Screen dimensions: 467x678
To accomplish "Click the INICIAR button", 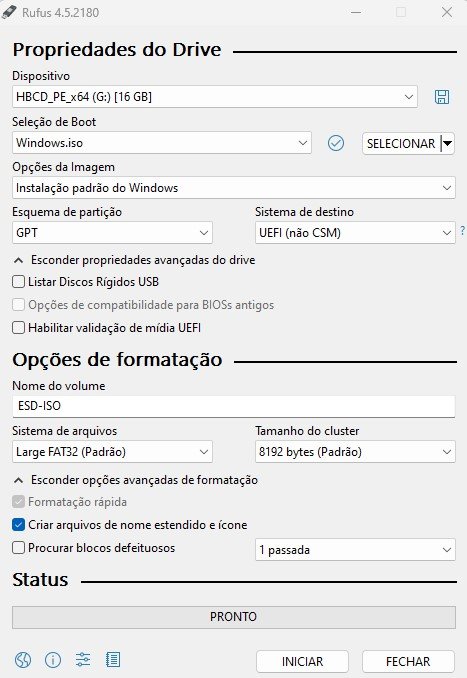I will [302, 662].
